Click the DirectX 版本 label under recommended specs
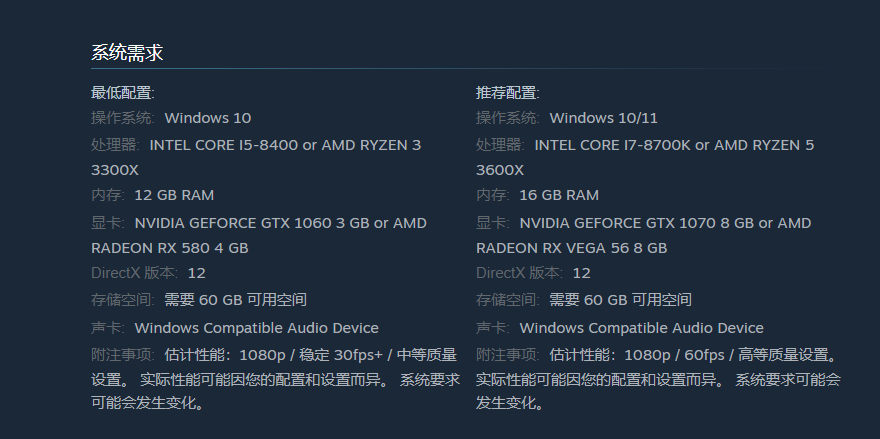 (519, 273)
